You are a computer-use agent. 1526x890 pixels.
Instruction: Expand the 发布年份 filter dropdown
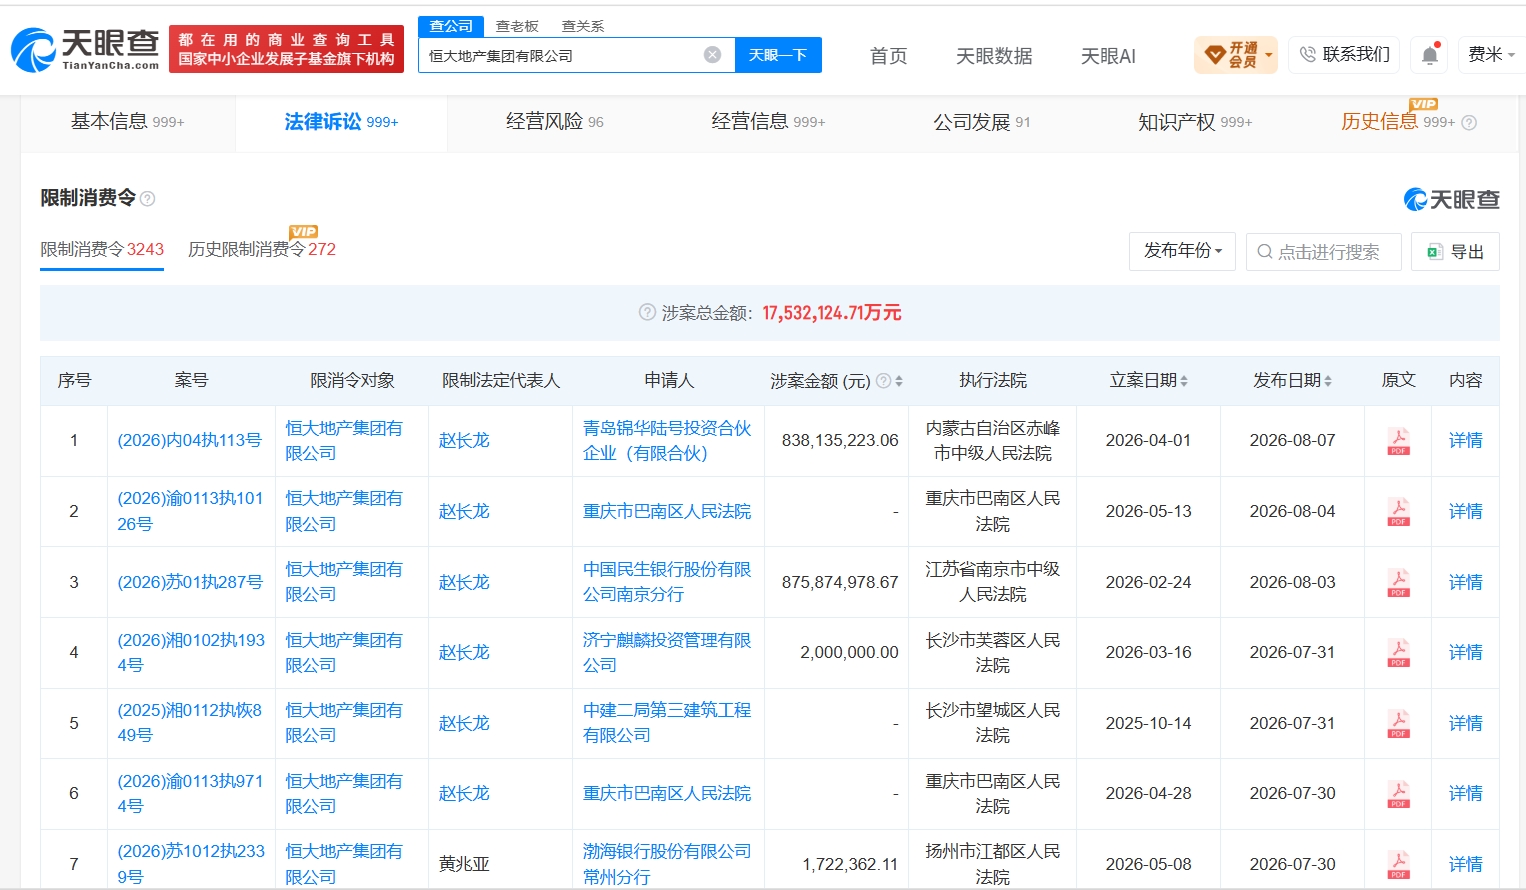pyautogui.click(x=1182, y=251)
